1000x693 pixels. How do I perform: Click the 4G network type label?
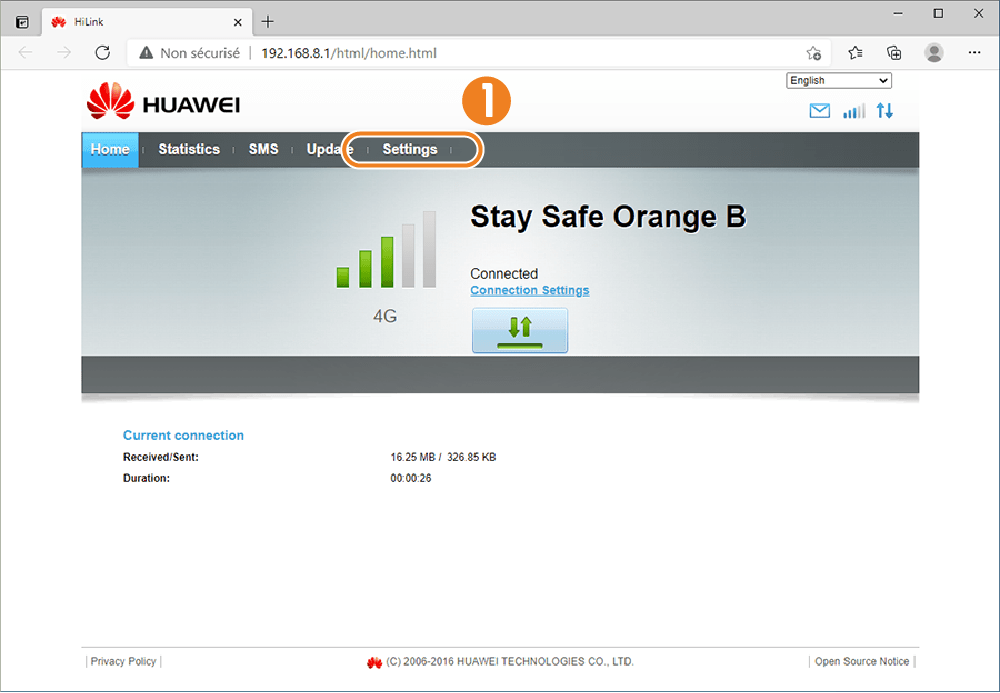[385, 316]
